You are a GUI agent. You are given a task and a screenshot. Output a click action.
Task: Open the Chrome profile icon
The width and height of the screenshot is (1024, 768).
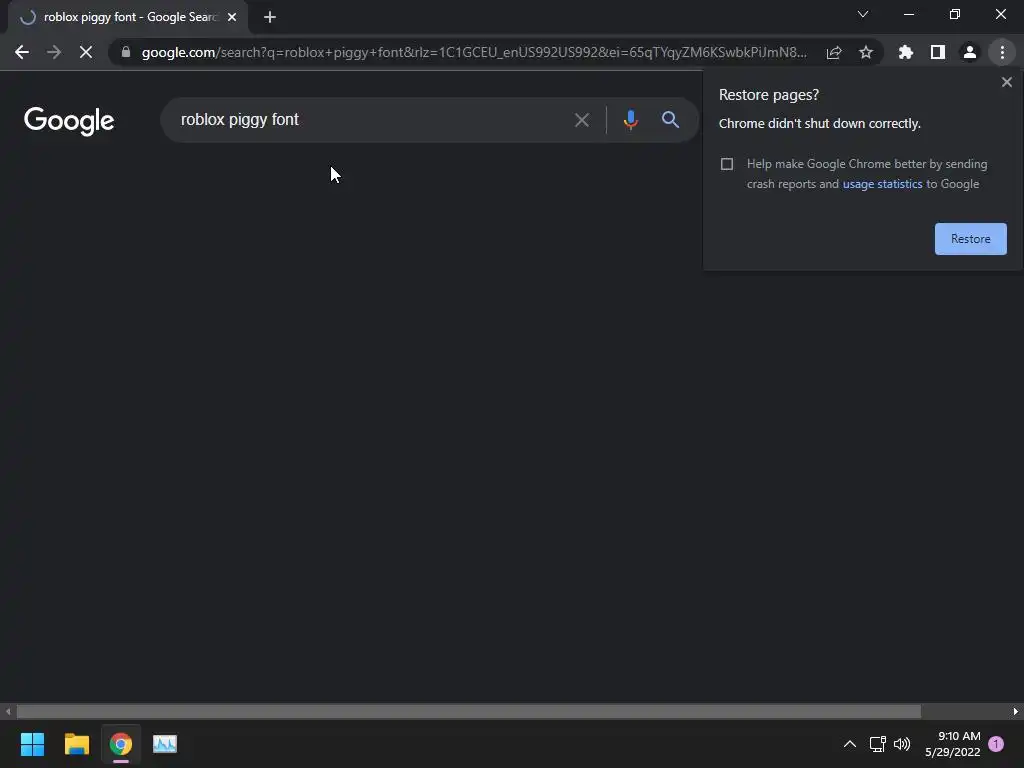click(970, 52)
